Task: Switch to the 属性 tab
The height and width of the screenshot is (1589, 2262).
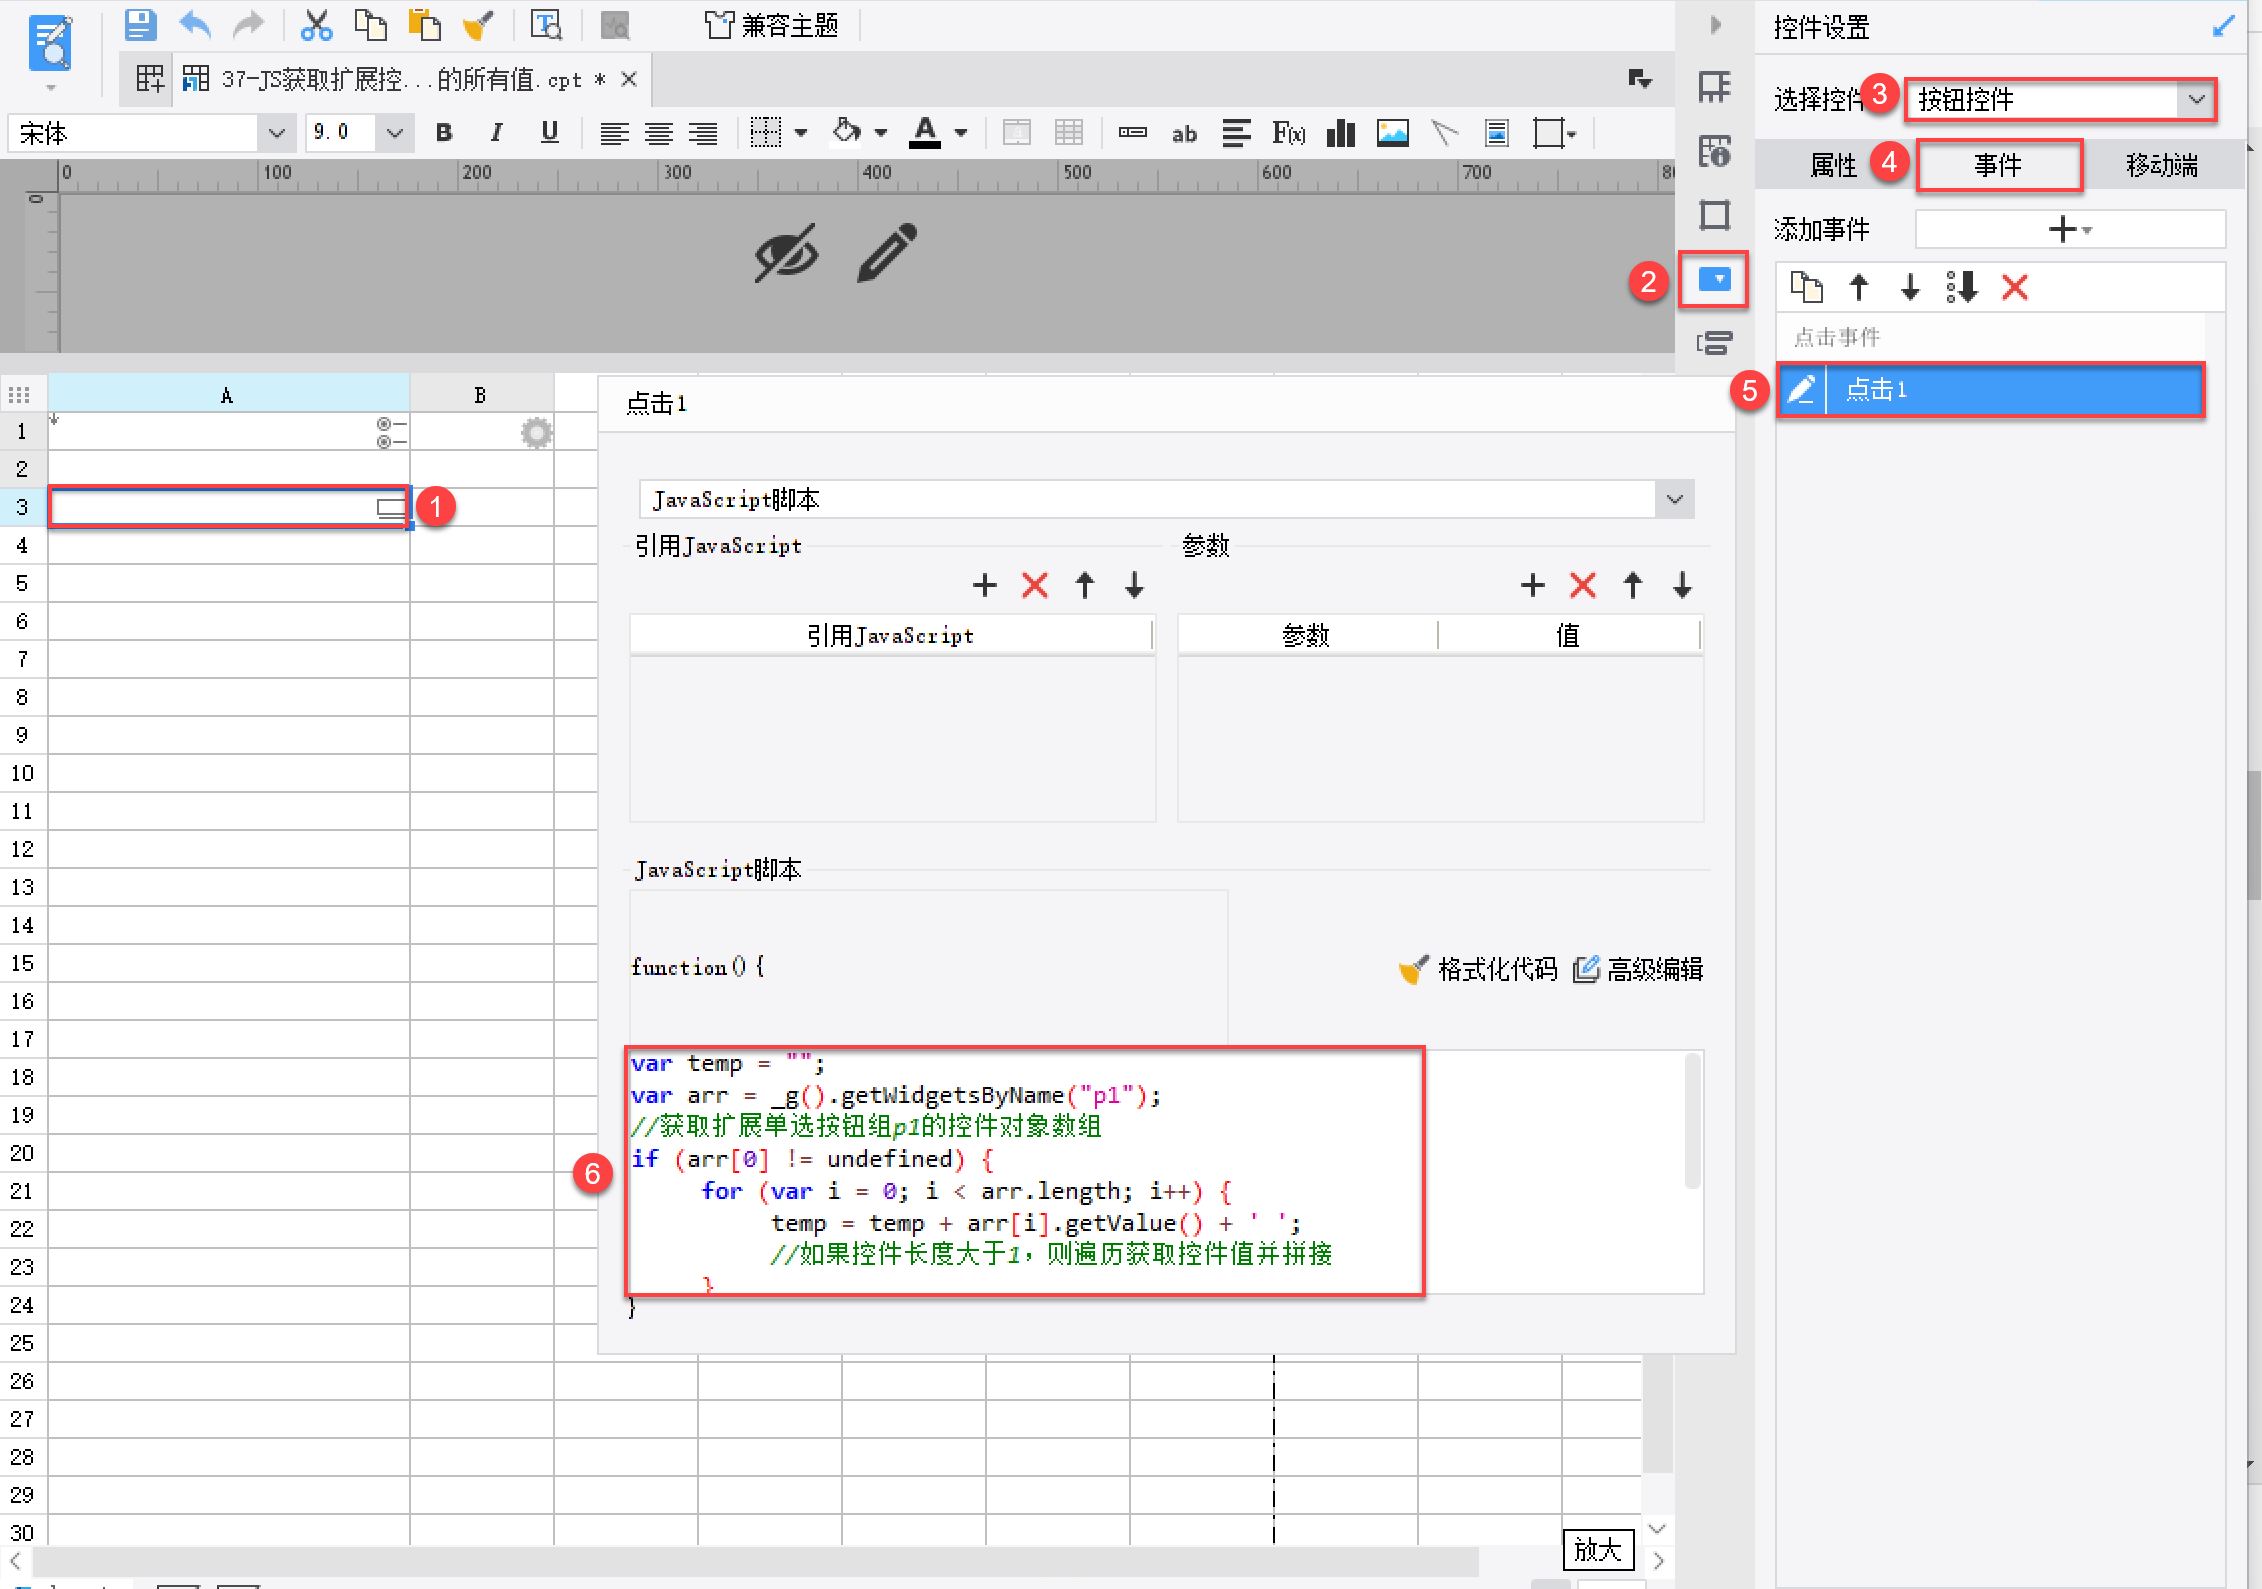Action: coord(1832,165)
